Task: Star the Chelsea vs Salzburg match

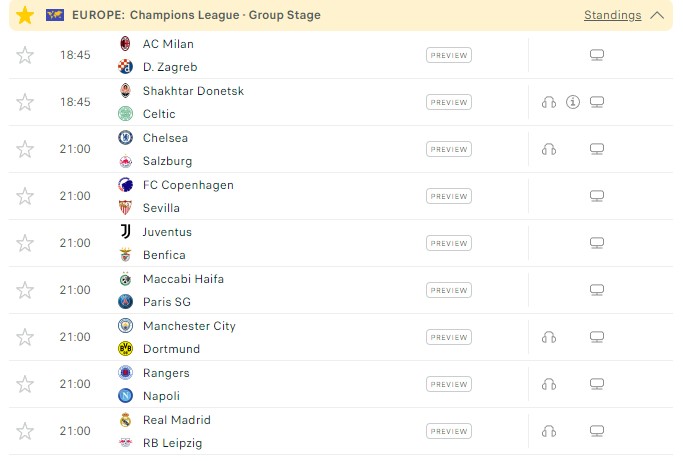Action: [x=25, y=149]
